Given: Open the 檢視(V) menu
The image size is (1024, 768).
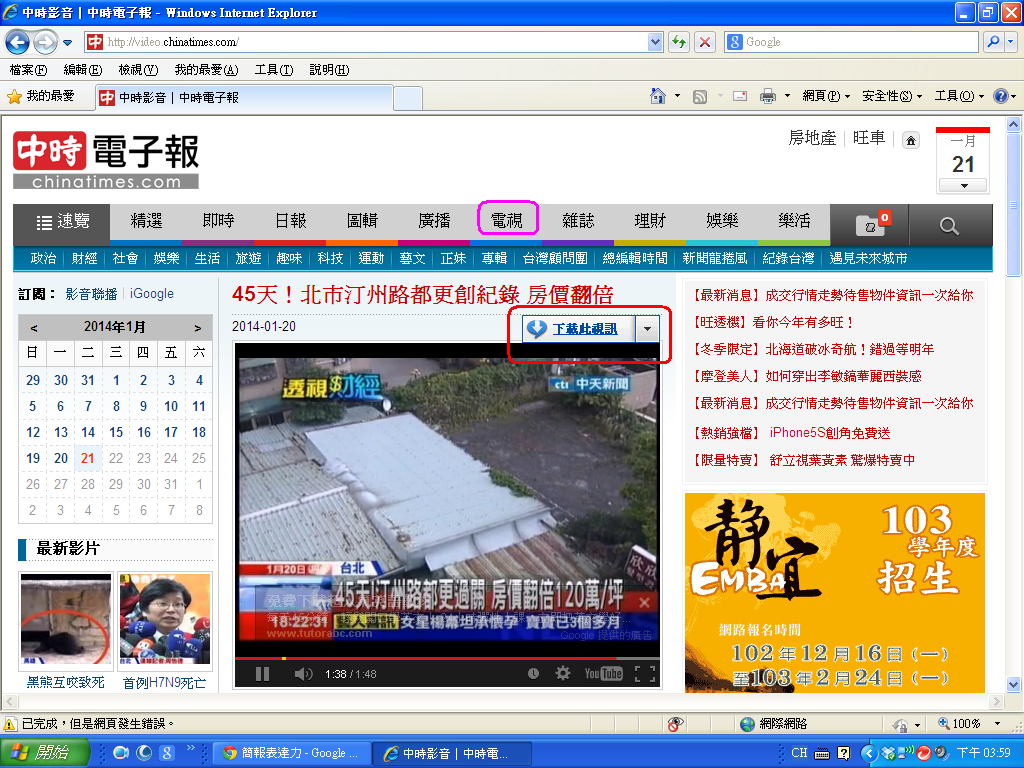Looking at the screenshot, I should click(x=138, y=70).
